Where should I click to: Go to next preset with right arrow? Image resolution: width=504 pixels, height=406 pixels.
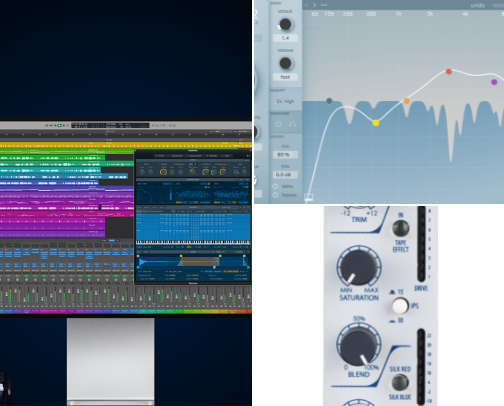314,5
